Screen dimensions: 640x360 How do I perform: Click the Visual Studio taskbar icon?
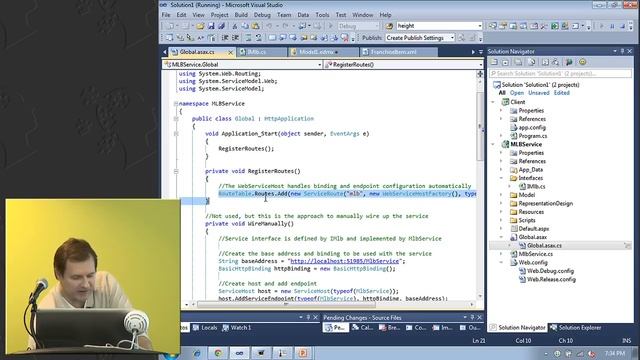[x=239, y=353]
